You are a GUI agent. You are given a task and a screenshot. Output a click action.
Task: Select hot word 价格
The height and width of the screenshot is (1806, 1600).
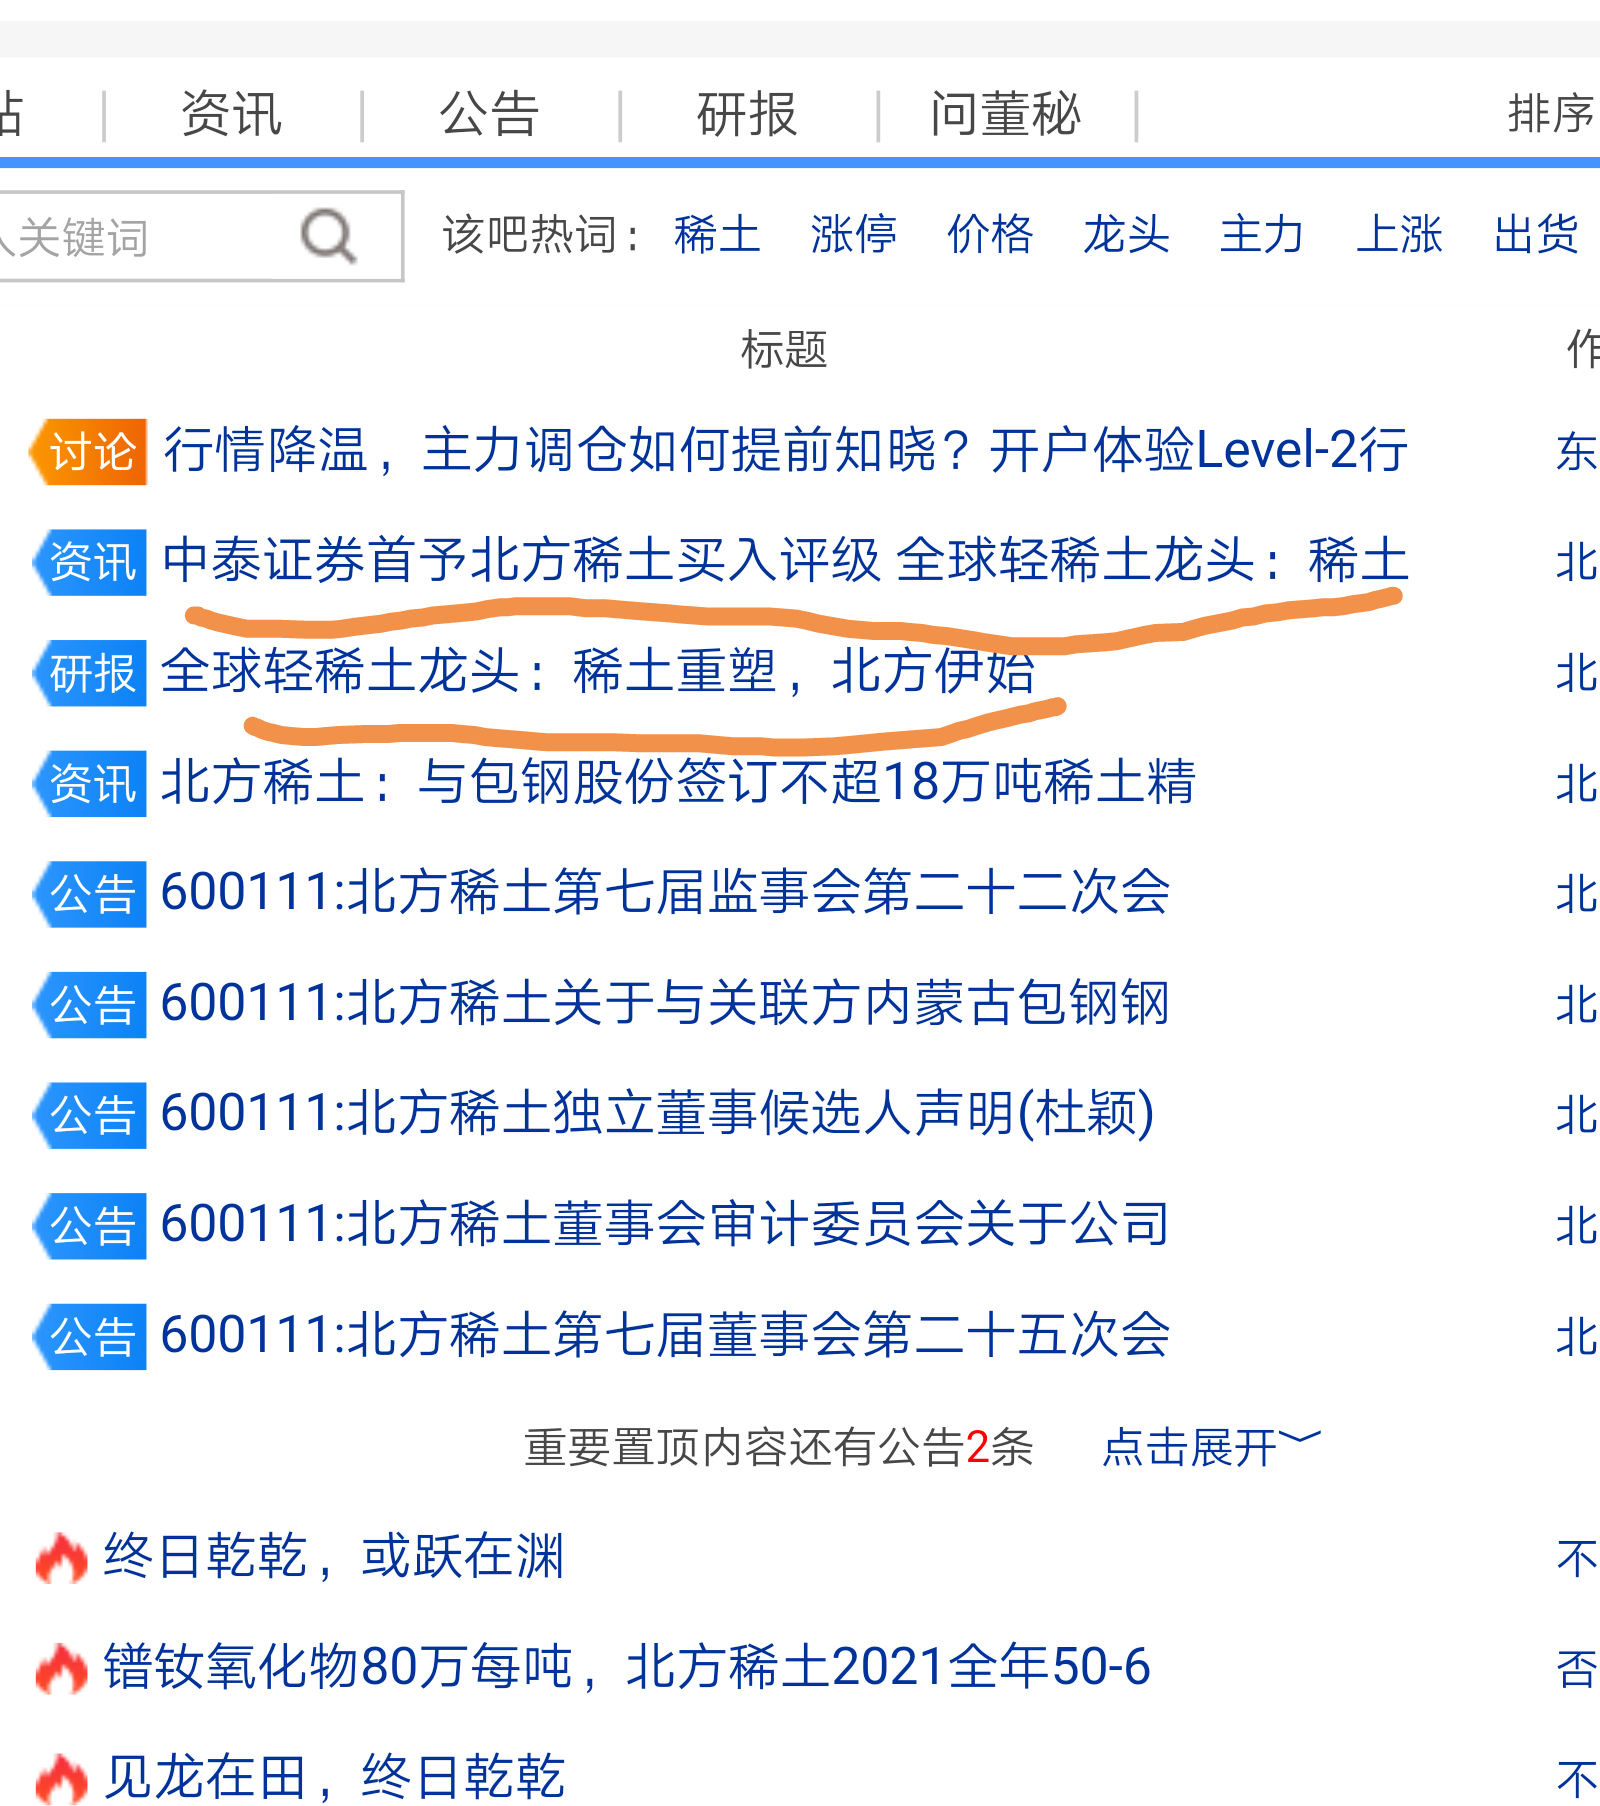[x=990, y=235]
